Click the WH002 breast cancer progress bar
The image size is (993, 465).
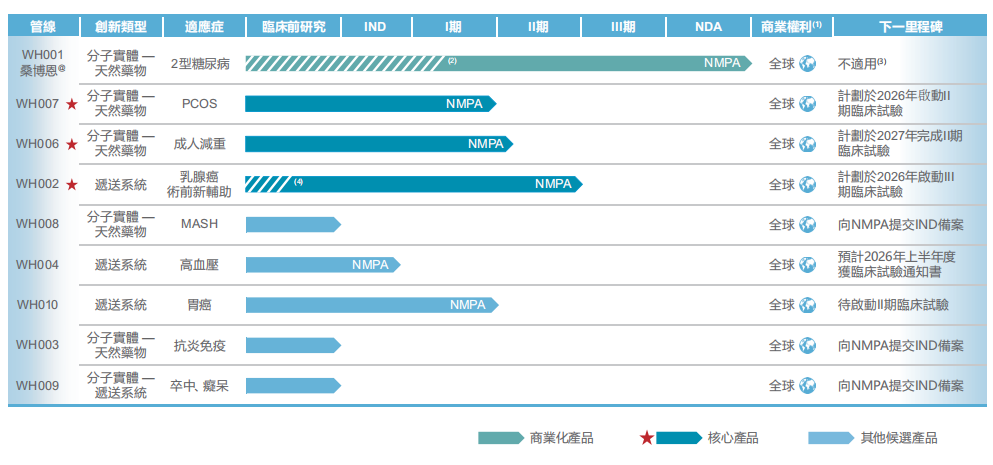click(x=414, y=184)
